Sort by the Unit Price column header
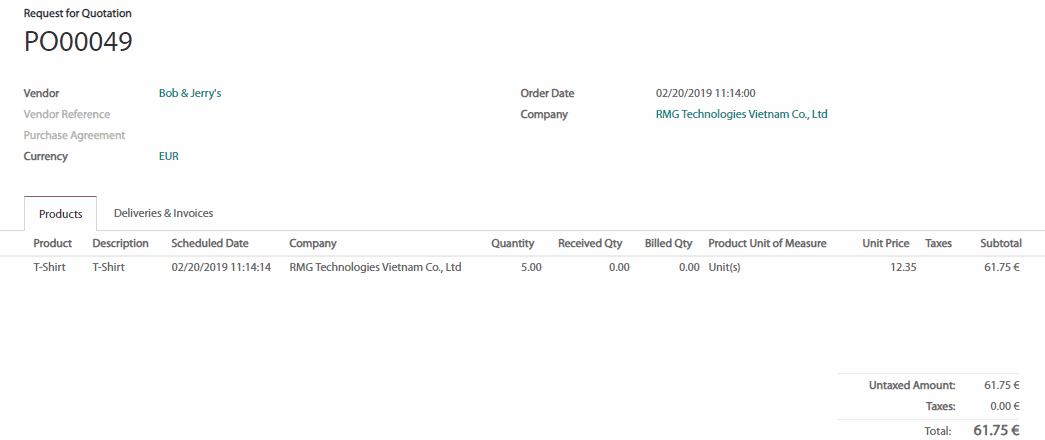Viewport: 1045px width, 440px height. pyautogui.click(x=885, y=243)
